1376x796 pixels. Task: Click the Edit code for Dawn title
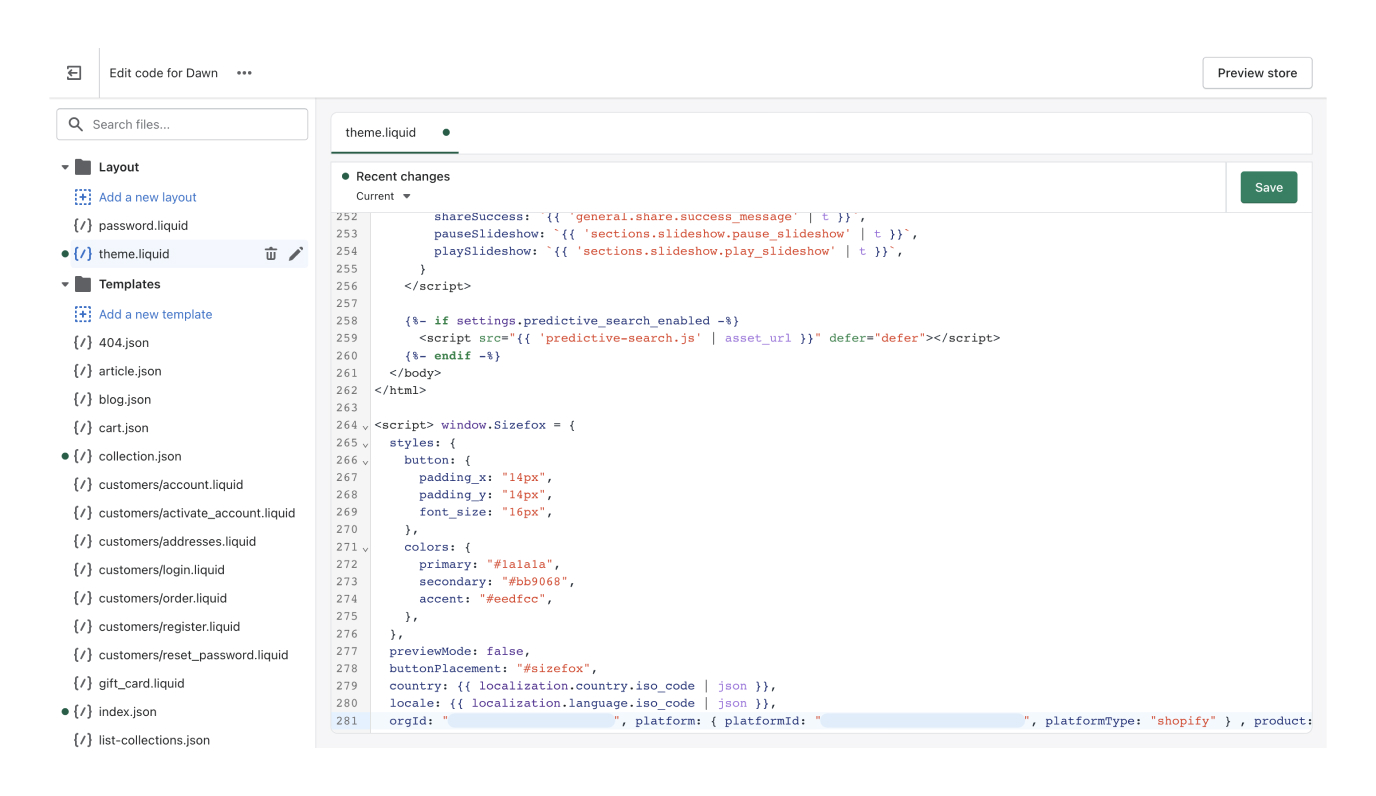pos(163,73)
